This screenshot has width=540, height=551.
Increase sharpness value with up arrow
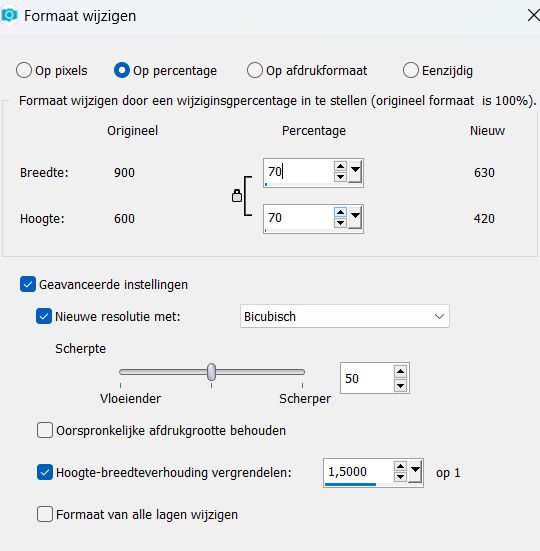pyautogui.click(x=400, y=371)
